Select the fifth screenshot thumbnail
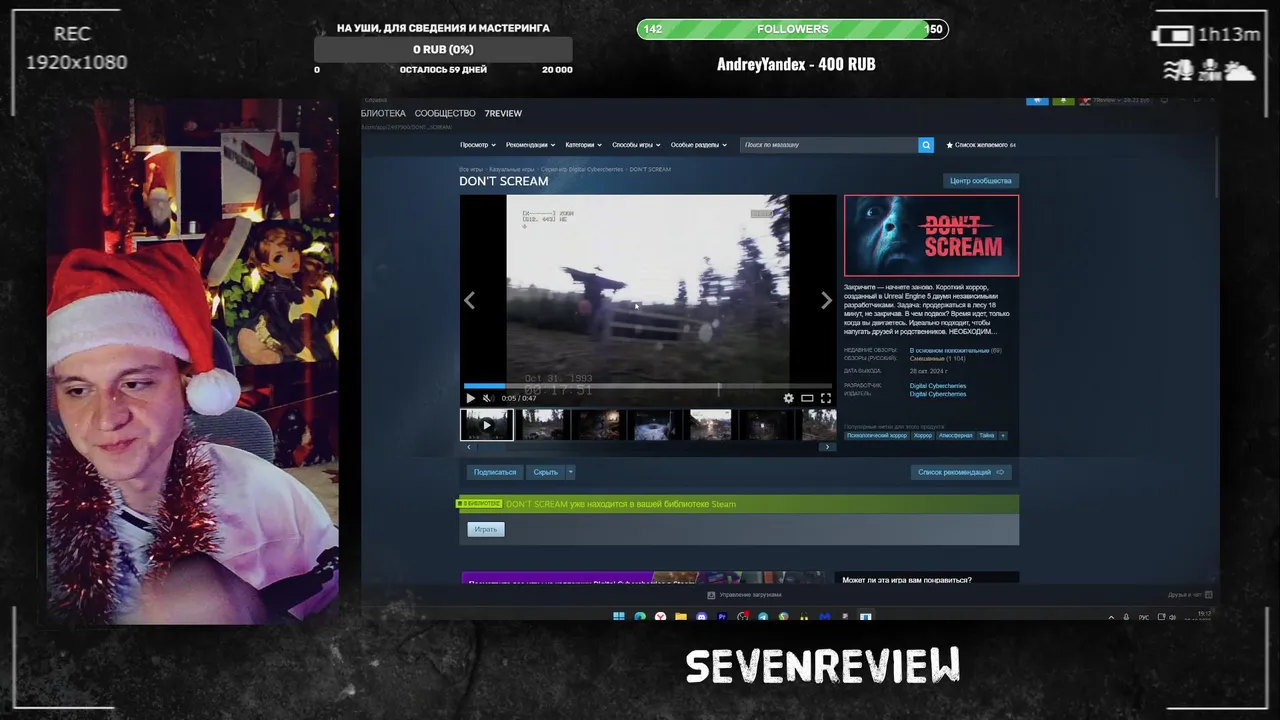Screen dimensions: 1280x720 coord(710,424)
